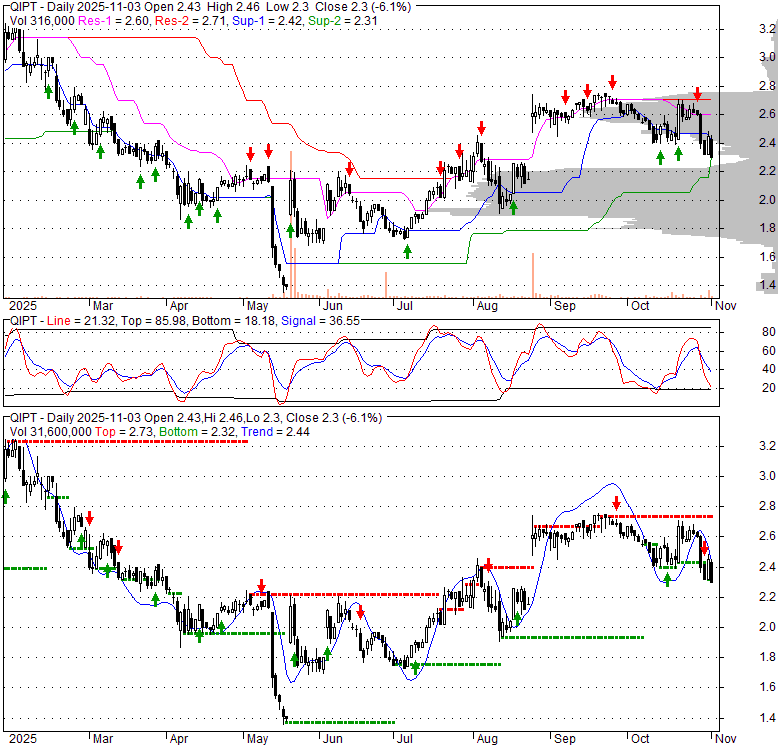Click 'Trend = 2.44' in bottom chart legend
780x745 pixels.
click(275, 432)
